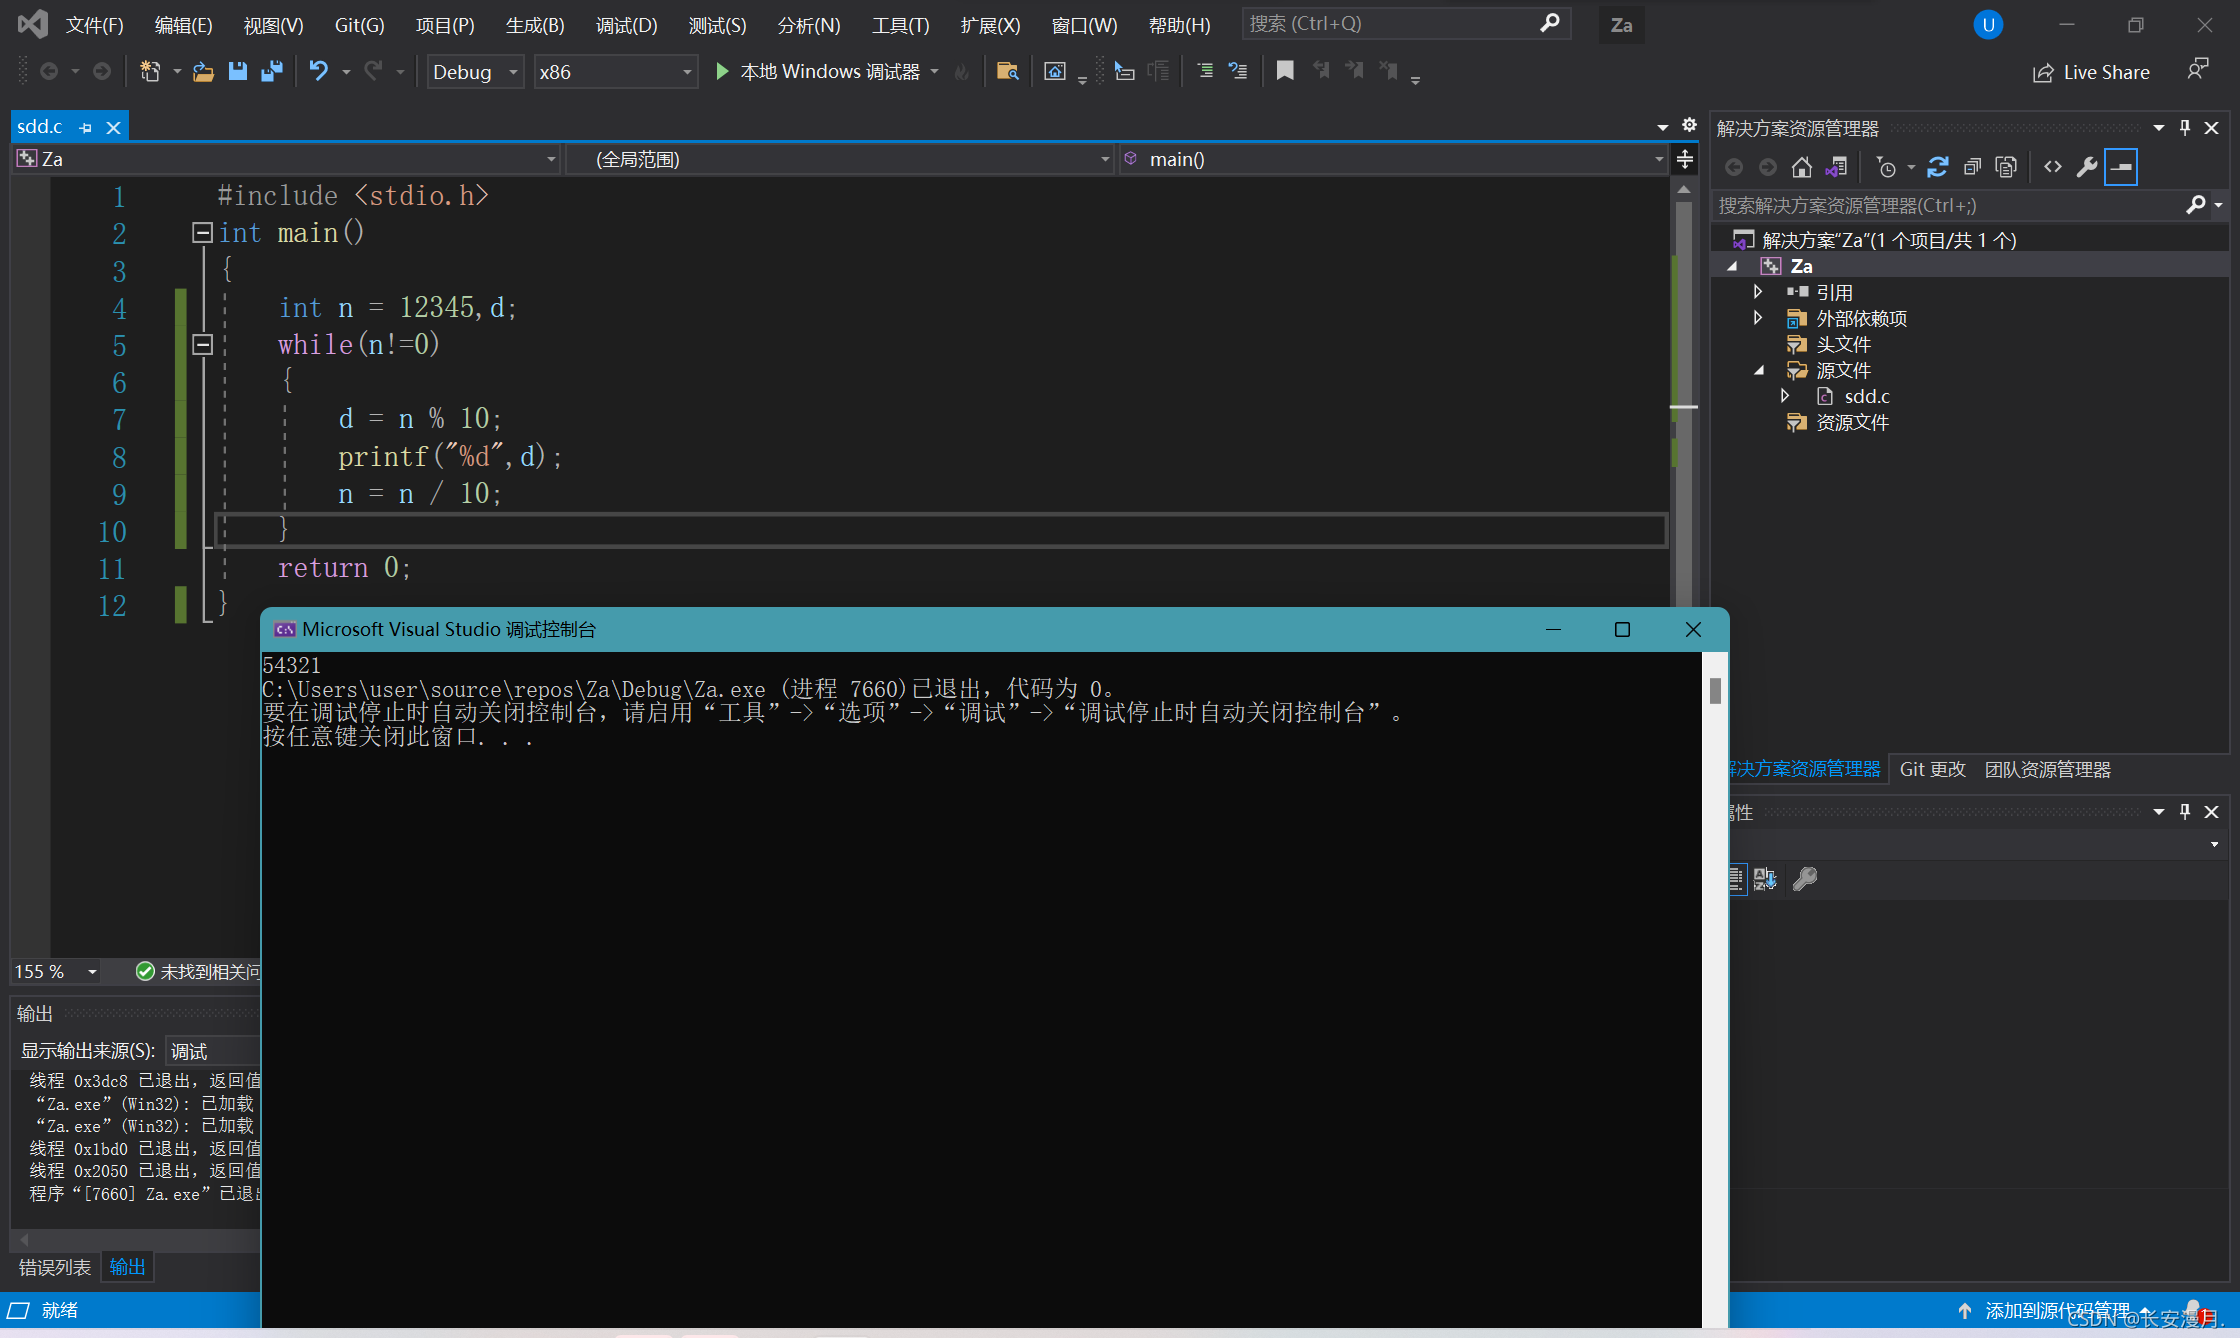Image resolution: width=2240 pixels, height=1338 pixels.
Task: Pin the Solution Explorer panel
Action: point(2185,128)
